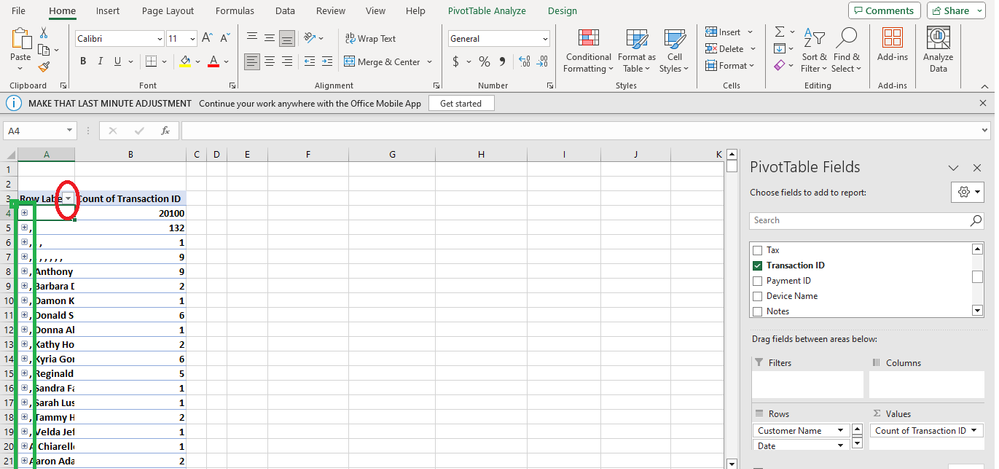This screenshot has width=999, height=469.
Task: Click the Format cells button
Action: click(x=729, y=66)
